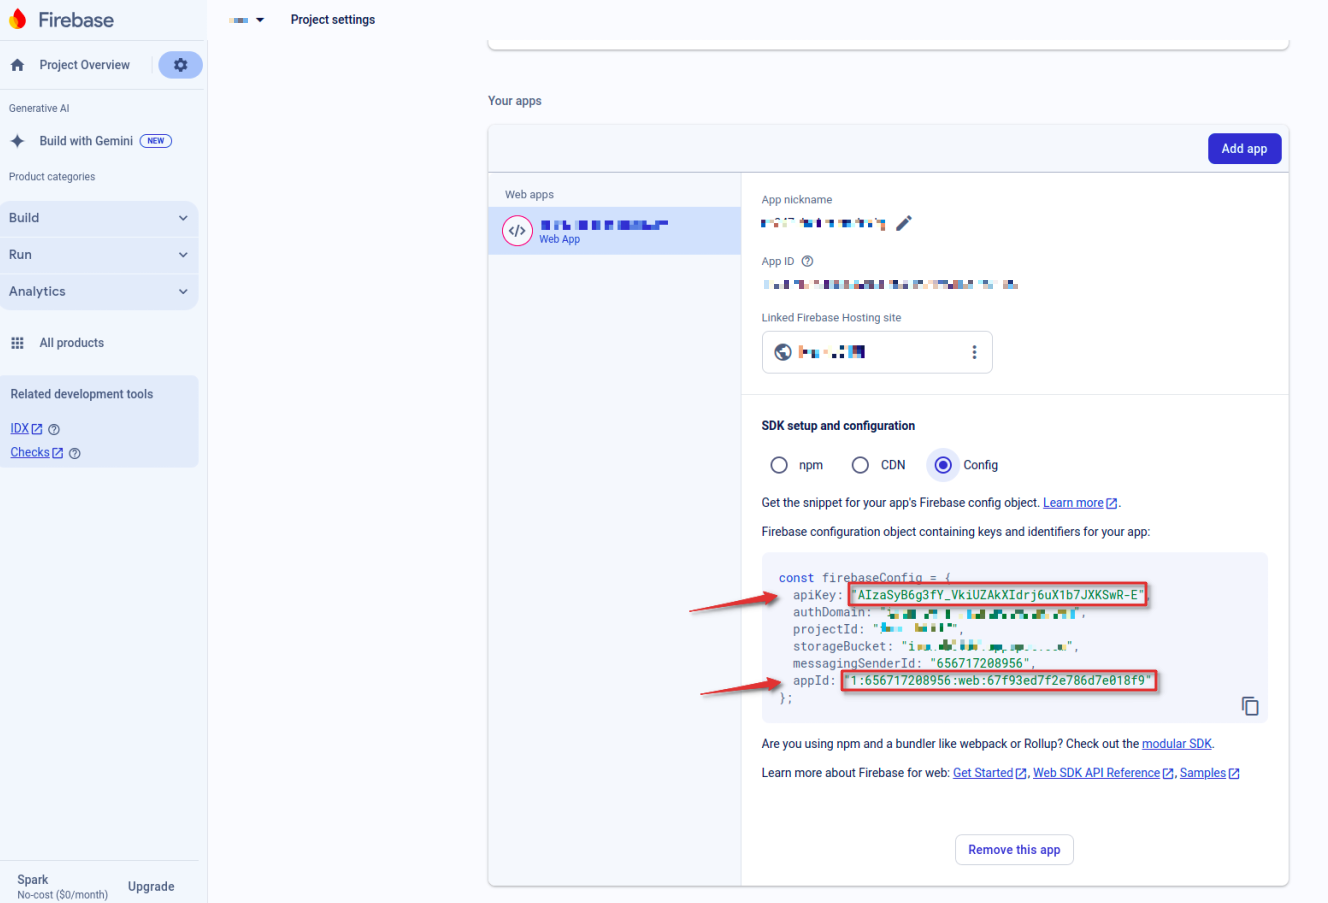The width and height of the screenshot is (1328, 903).
Task: Click the Project settings title
Action: (x=333, y=20)
